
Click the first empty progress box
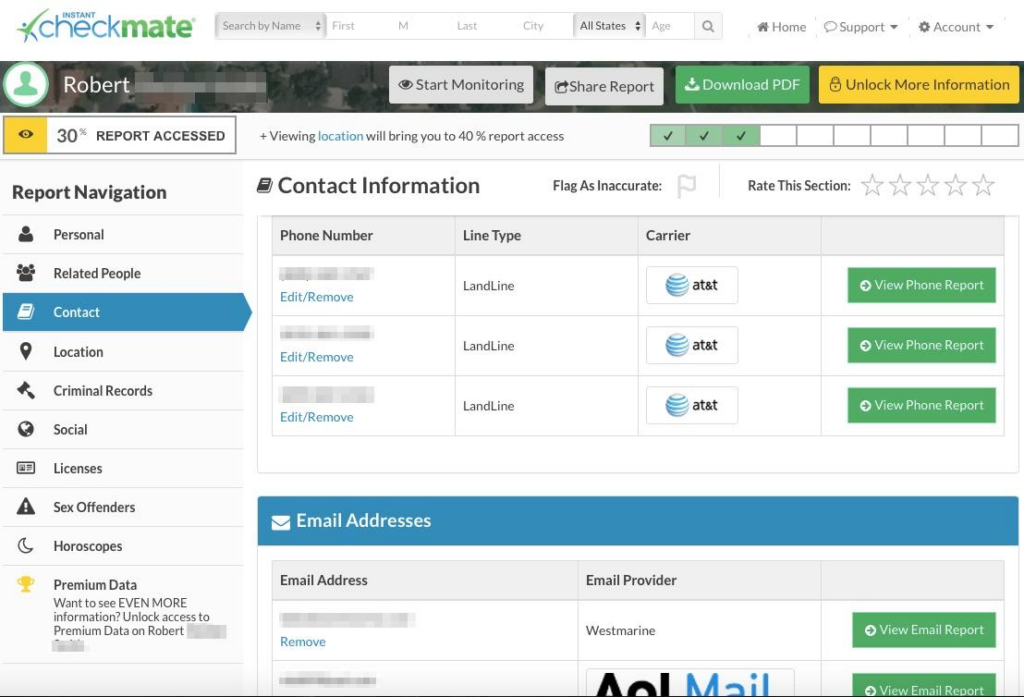[778, 136]
